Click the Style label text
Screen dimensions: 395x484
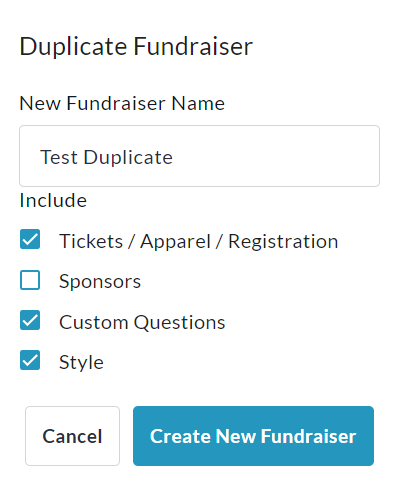[x=81, y=362]
